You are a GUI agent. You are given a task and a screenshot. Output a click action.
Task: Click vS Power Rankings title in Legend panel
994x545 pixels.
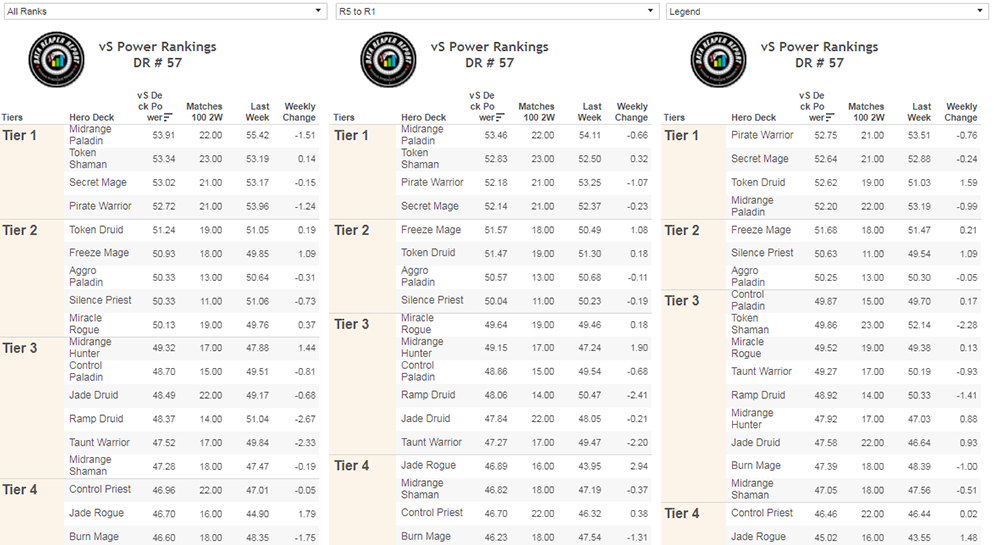tap(820, 47)
